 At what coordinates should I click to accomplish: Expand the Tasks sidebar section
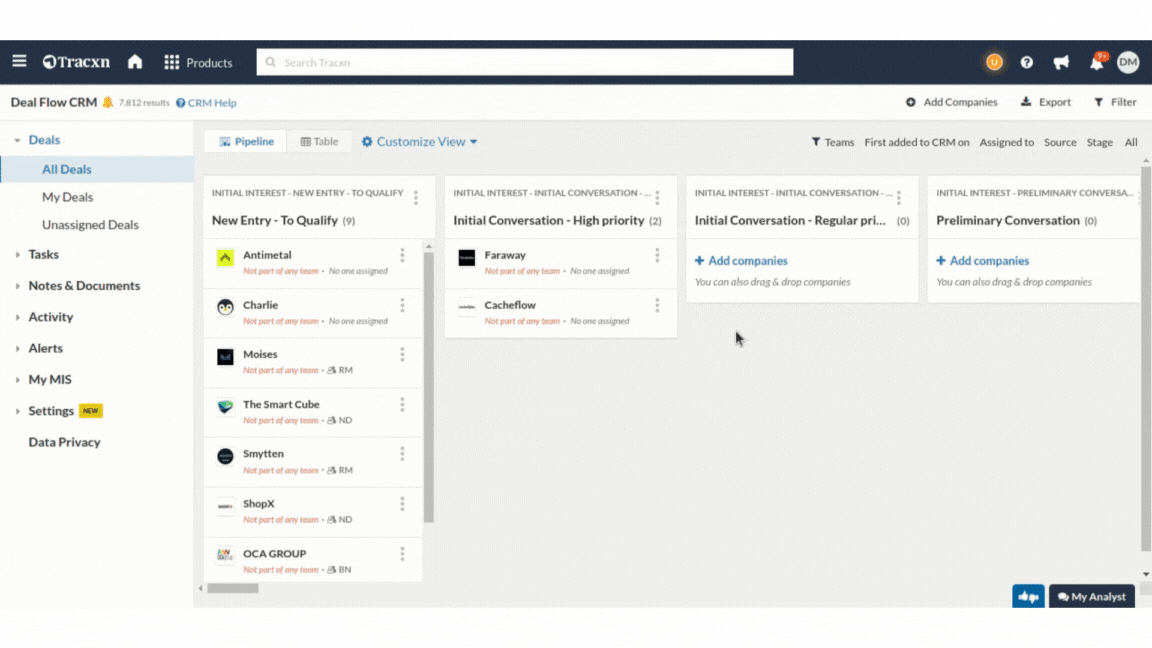tap(43, 254)
